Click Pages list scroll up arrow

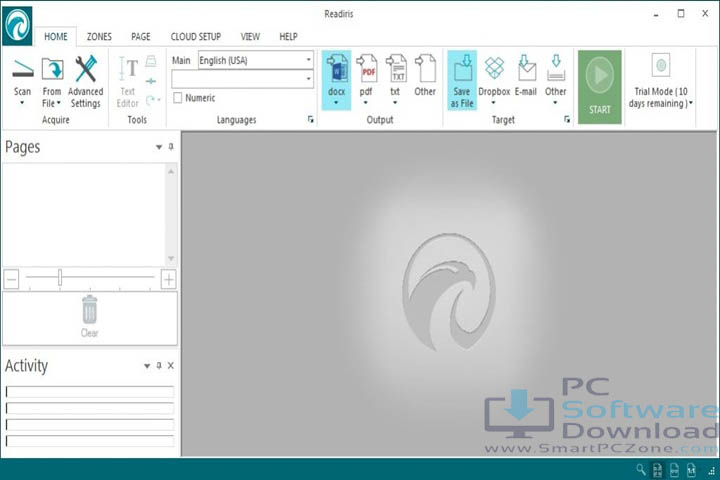click(171, 171)
